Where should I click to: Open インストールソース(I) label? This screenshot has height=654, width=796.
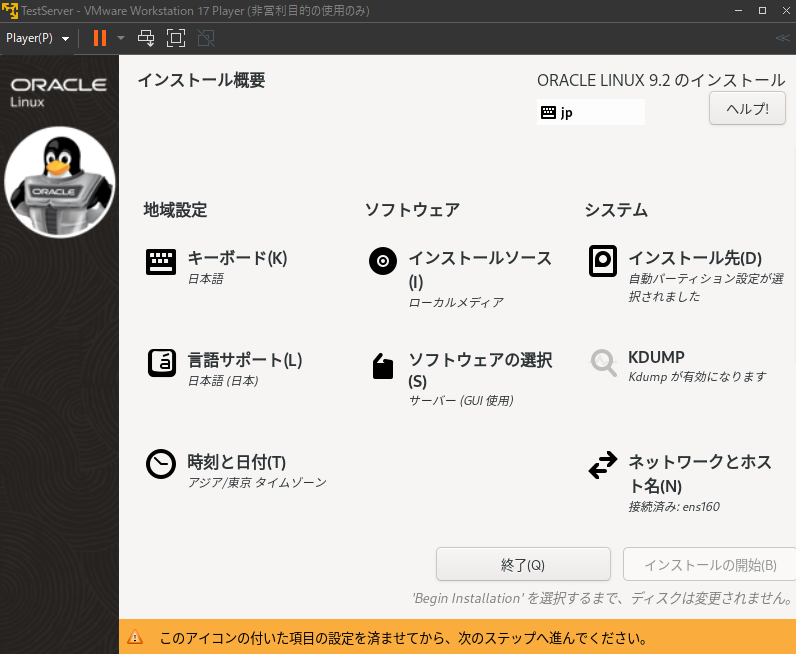pos(480,270)
